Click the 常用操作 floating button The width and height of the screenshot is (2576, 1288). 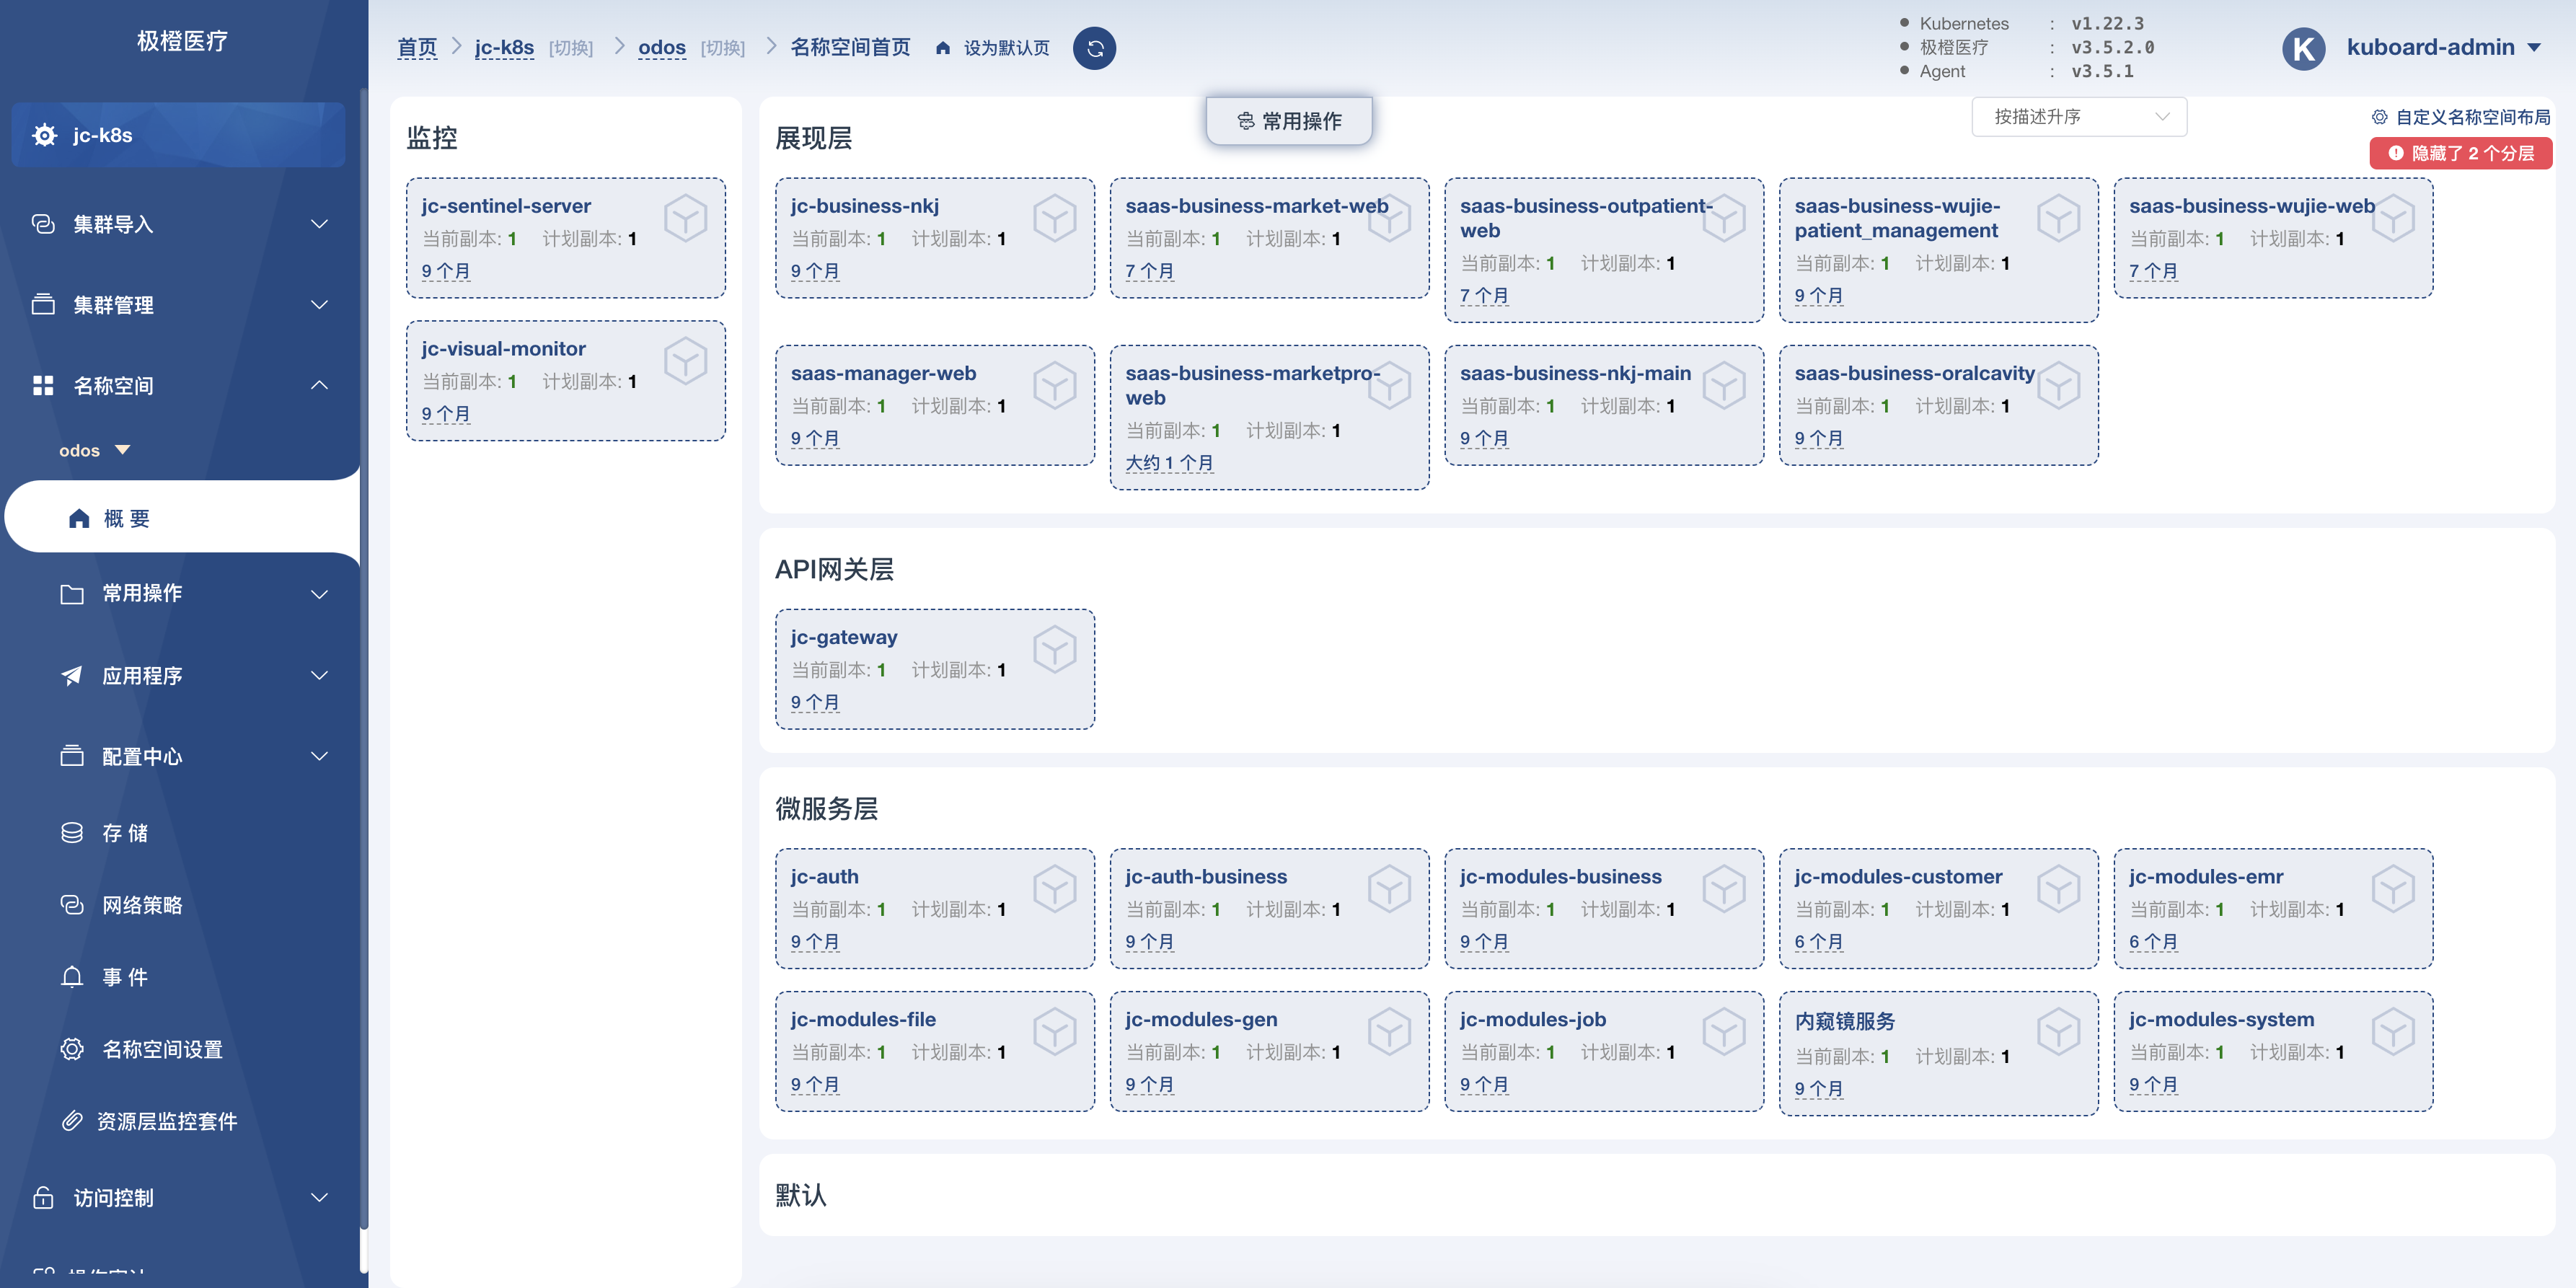pos(1289,121)
